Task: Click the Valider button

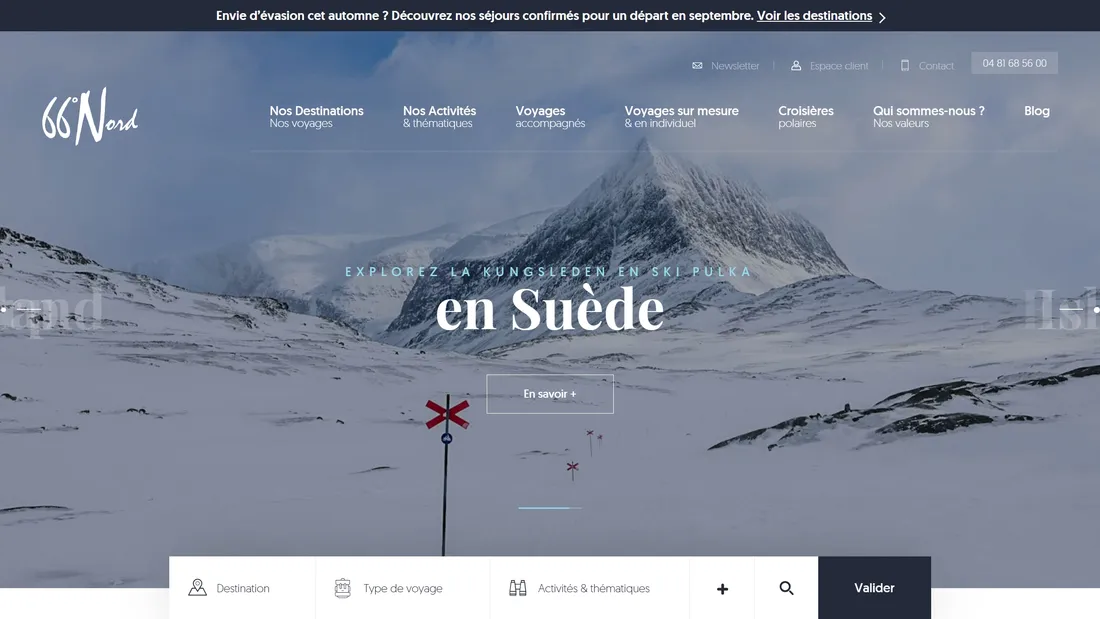Action: (874, 588)
